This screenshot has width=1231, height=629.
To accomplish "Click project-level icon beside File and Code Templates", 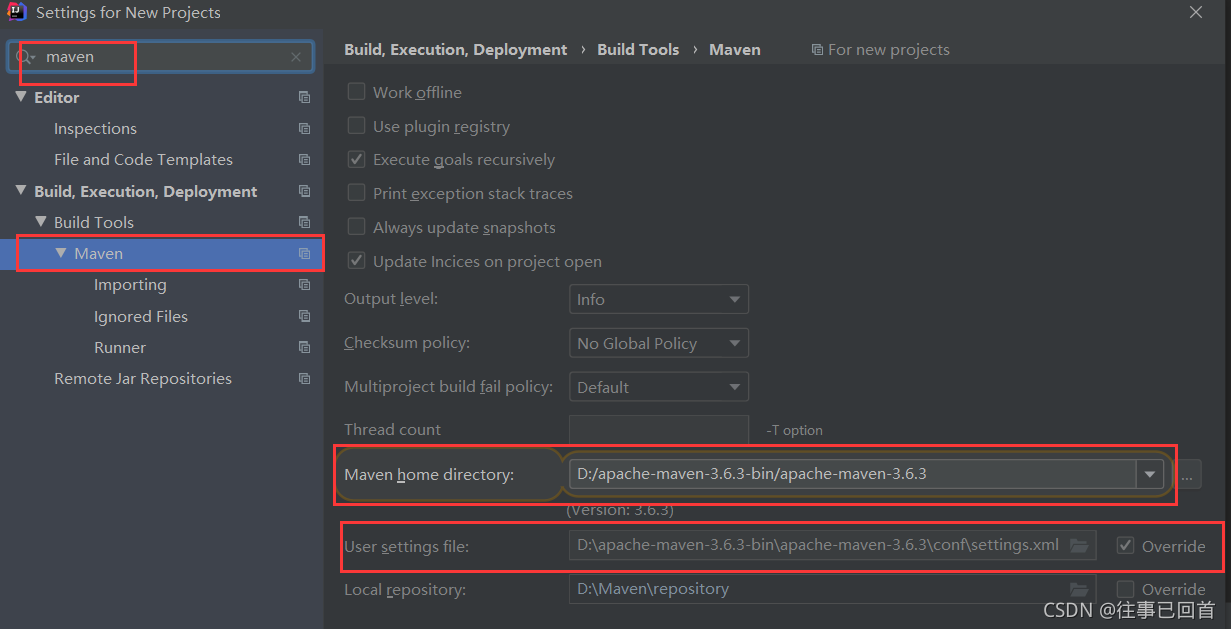I will (x=304, y=160).
